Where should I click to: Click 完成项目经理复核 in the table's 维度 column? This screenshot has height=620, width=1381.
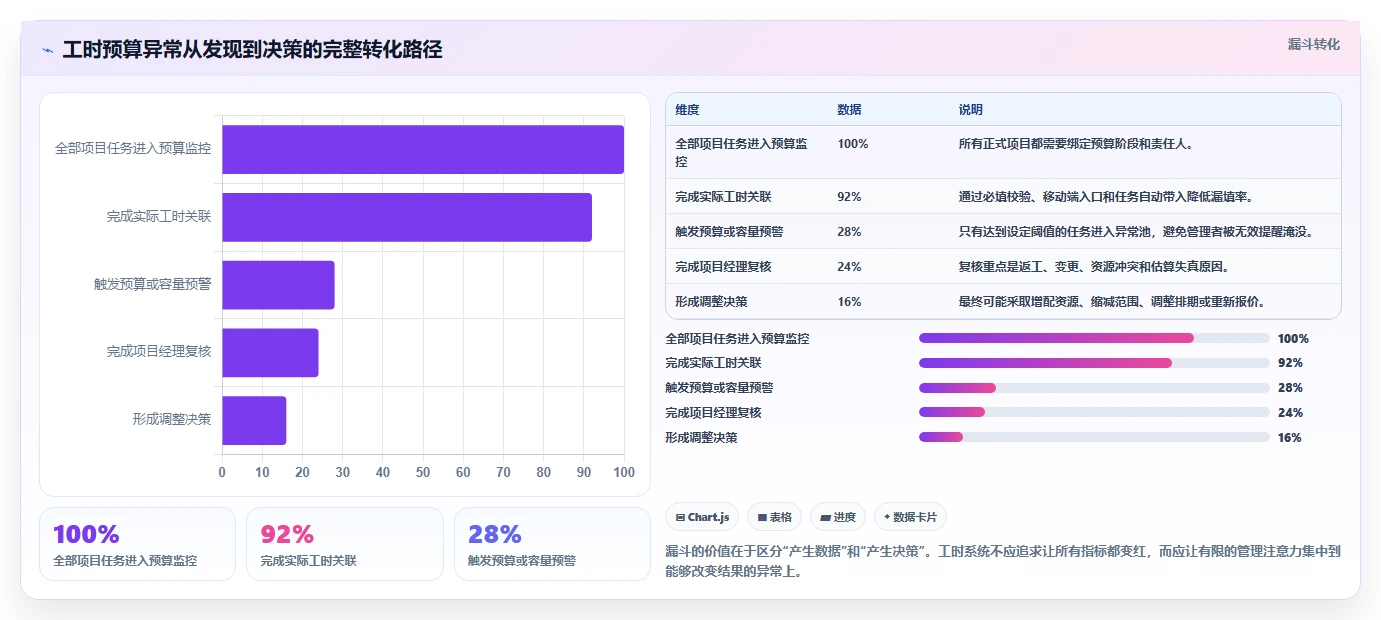(x=723, y=267)
